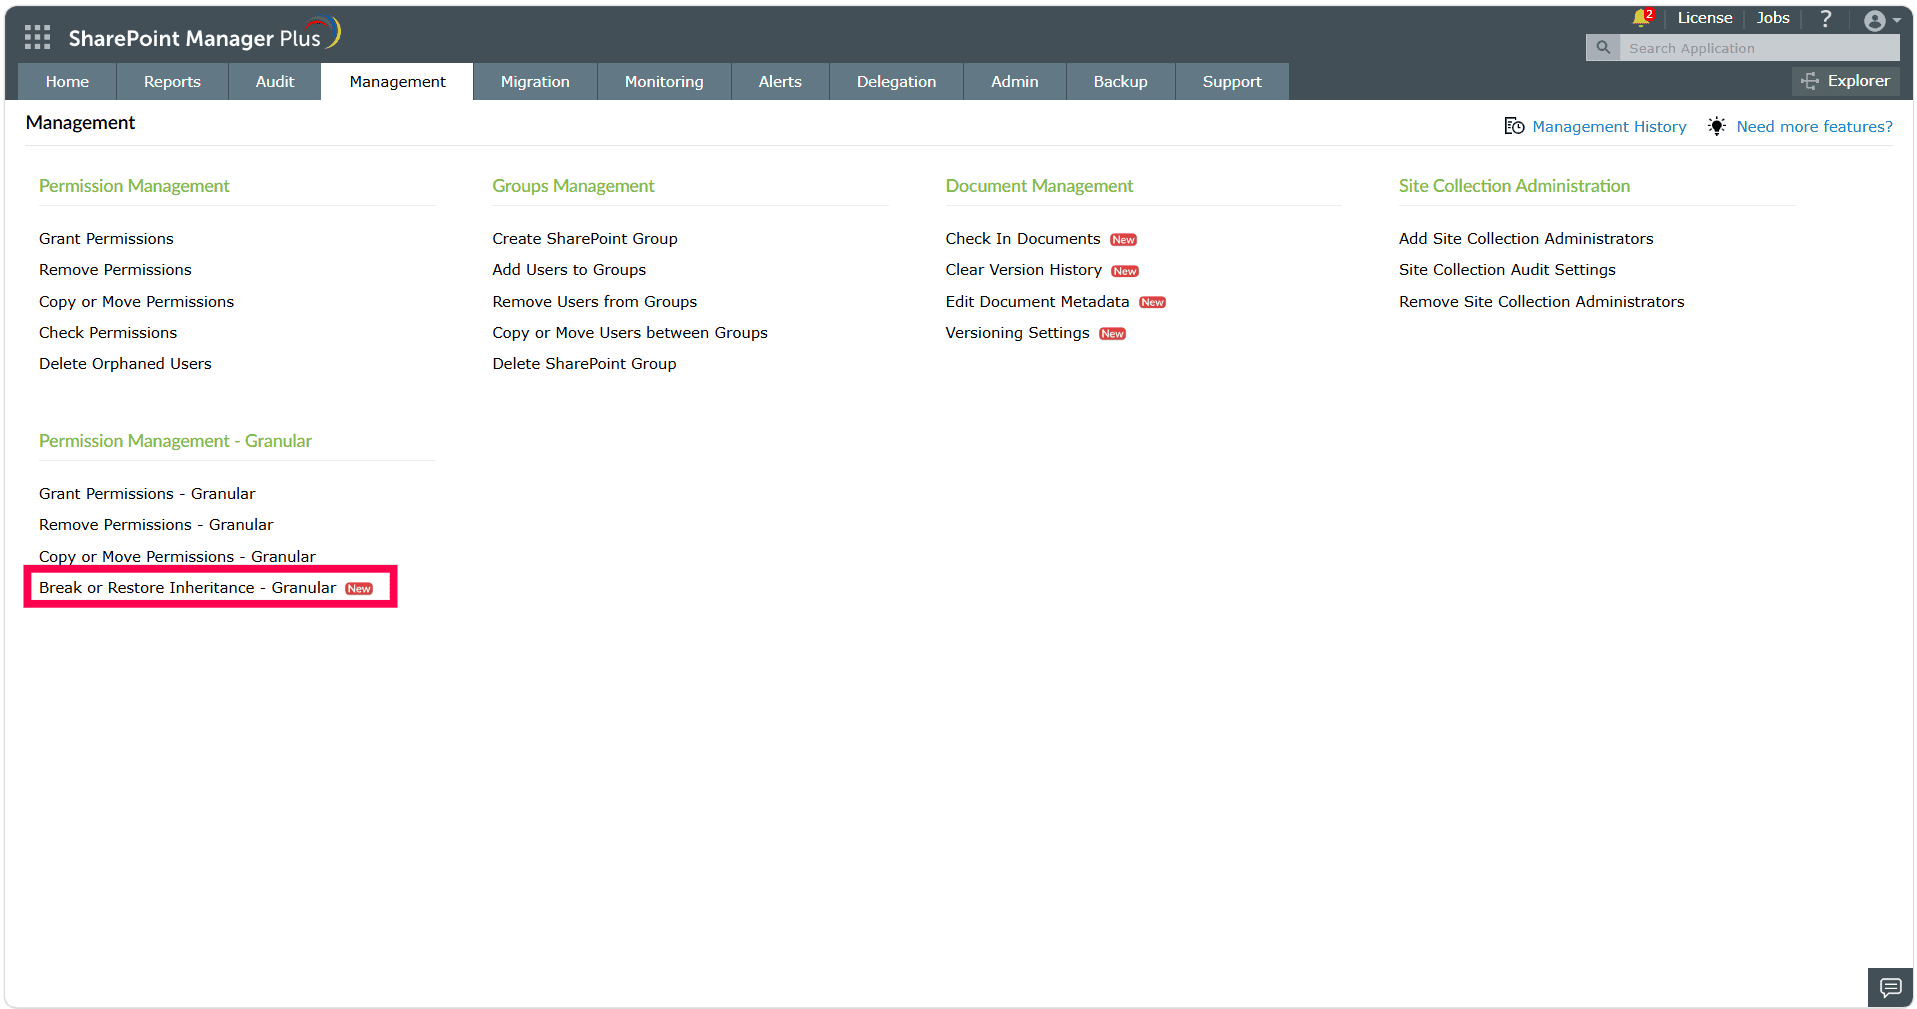Viewport: 1917px width, 1009px height.
Task: Open Break or Restore Inheritance - Granular
Action: (x=187, y=588)
